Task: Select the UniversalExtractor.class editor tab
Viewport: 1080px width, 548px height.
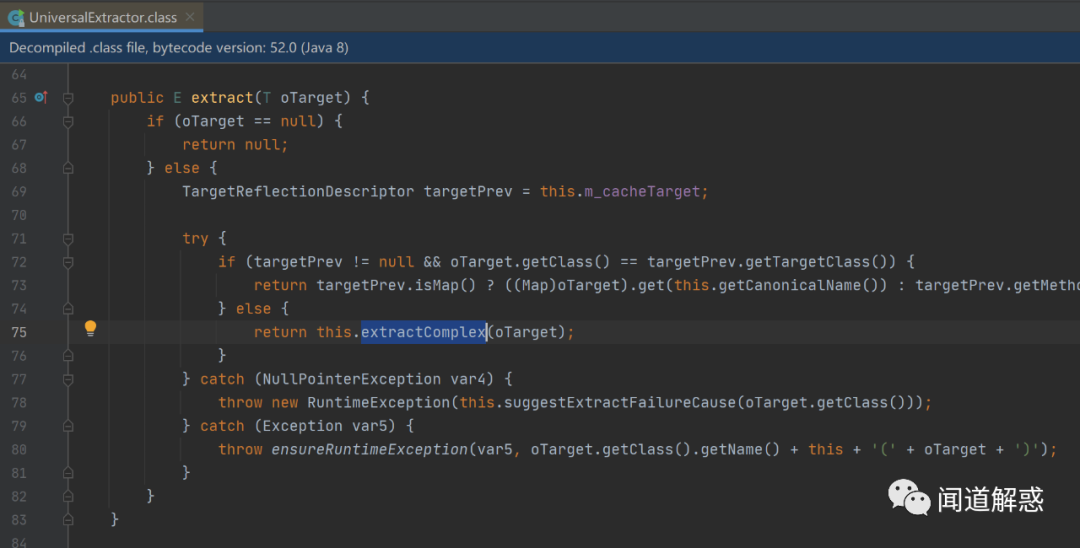Action: pos(102,17)
